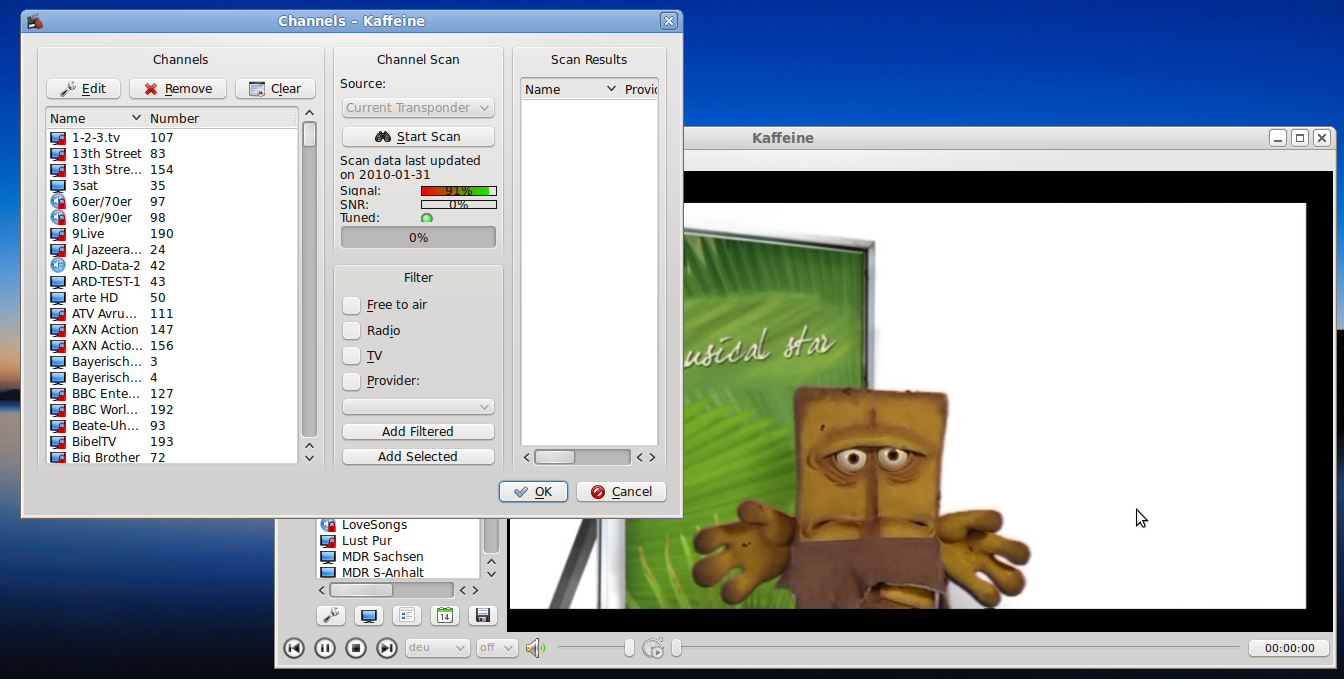Click the monitor icon button under the Kaffeine channel list
The image size is (1344, 679).
coord(369,616)
